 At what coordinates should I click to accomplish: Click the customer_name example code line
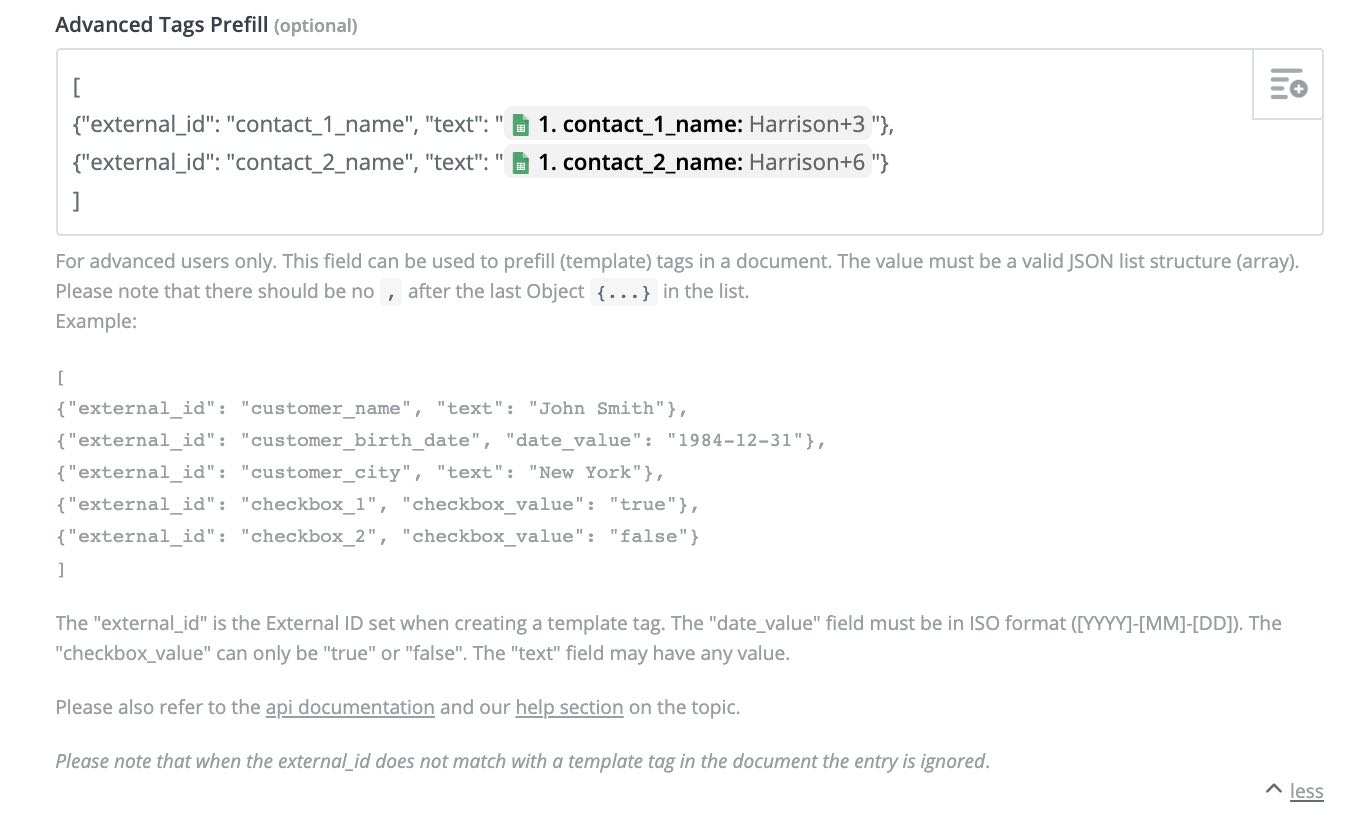372,408
